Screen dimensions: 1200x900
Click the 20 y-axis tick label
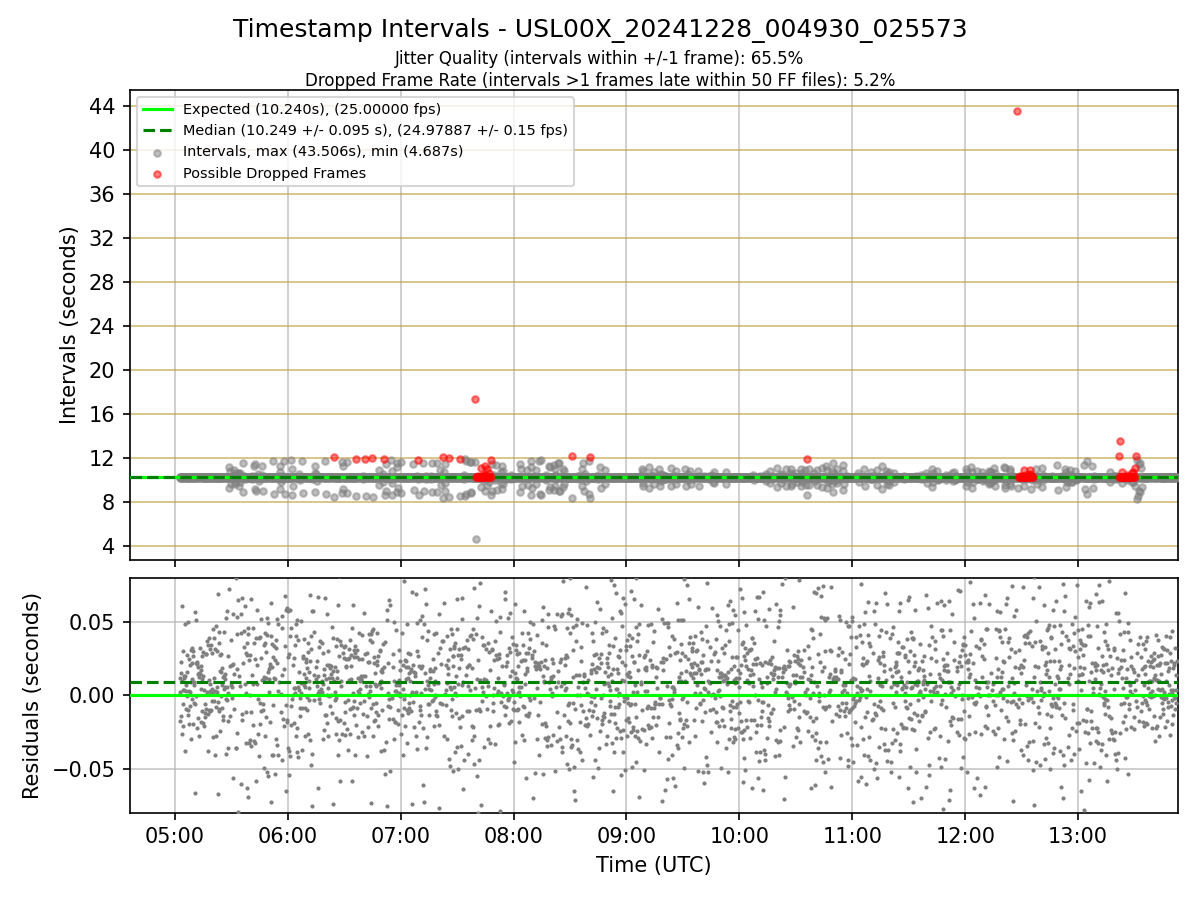click(104, 370)
